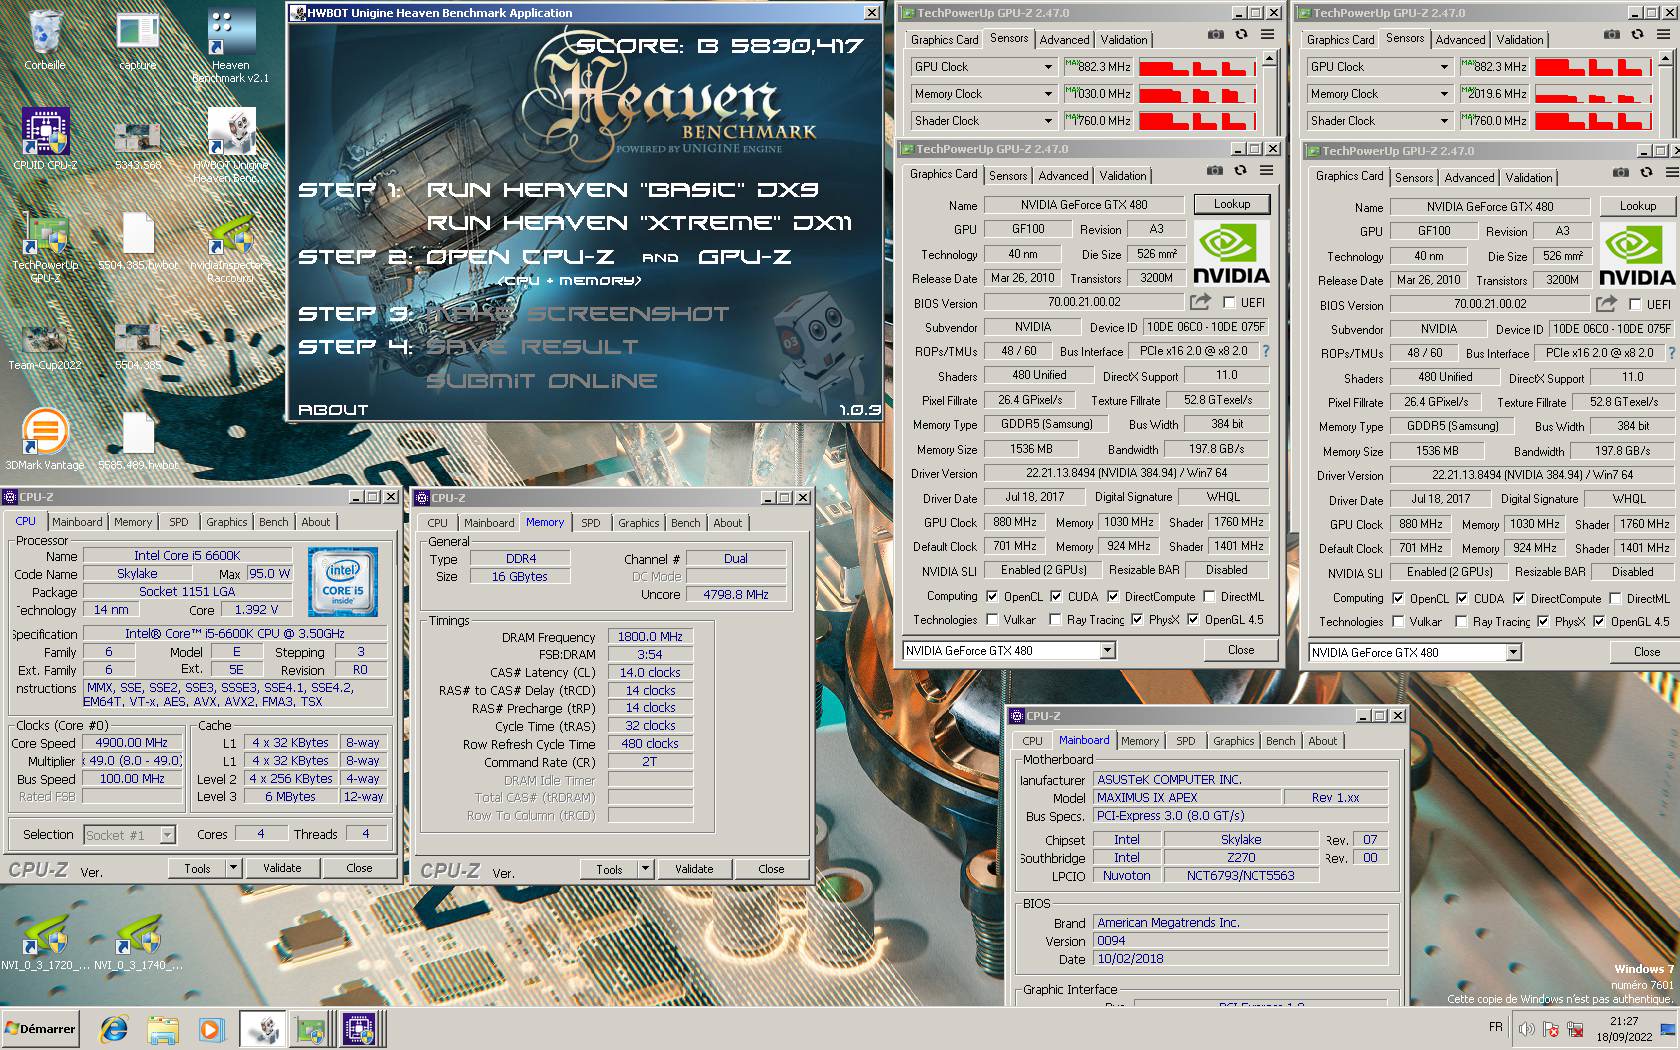Open Socket #1 Selection combo box in CPU-Z
Screen dimensions: 1680x1050
pyautogui.click(x=130, y=835)
